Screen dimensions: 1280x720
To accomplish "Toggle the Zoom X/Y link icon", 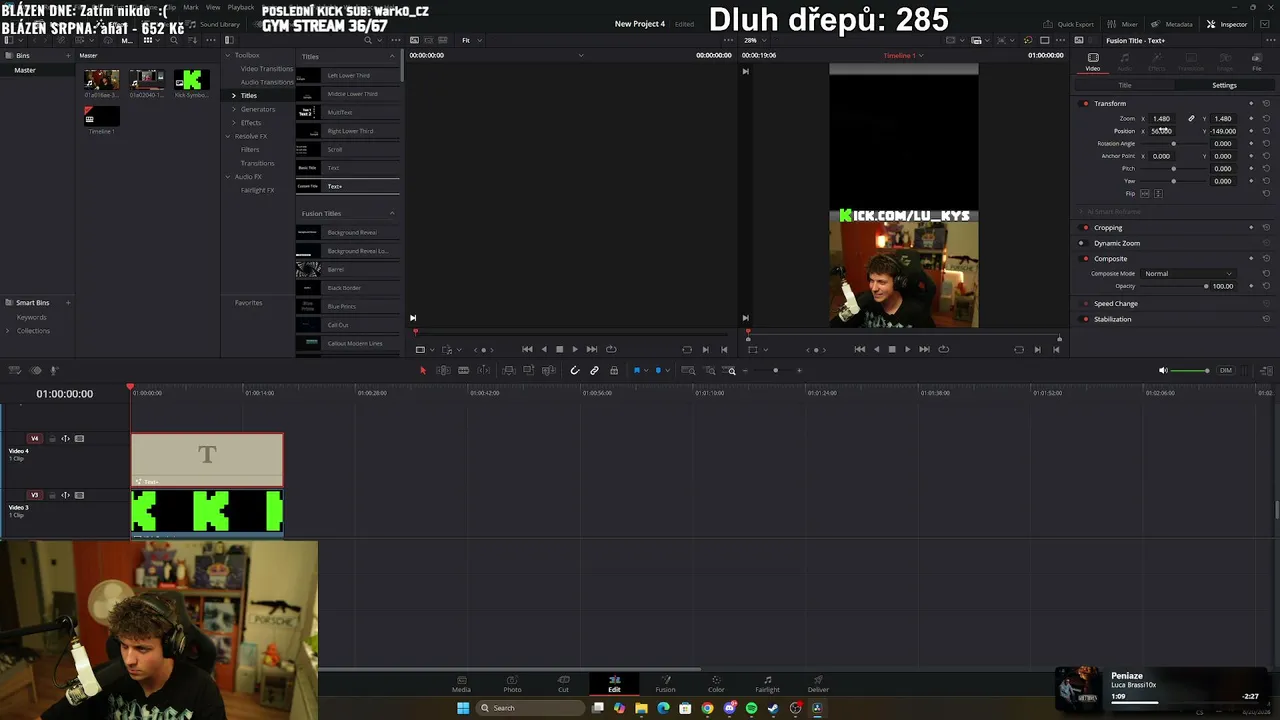I will 1191,118.
